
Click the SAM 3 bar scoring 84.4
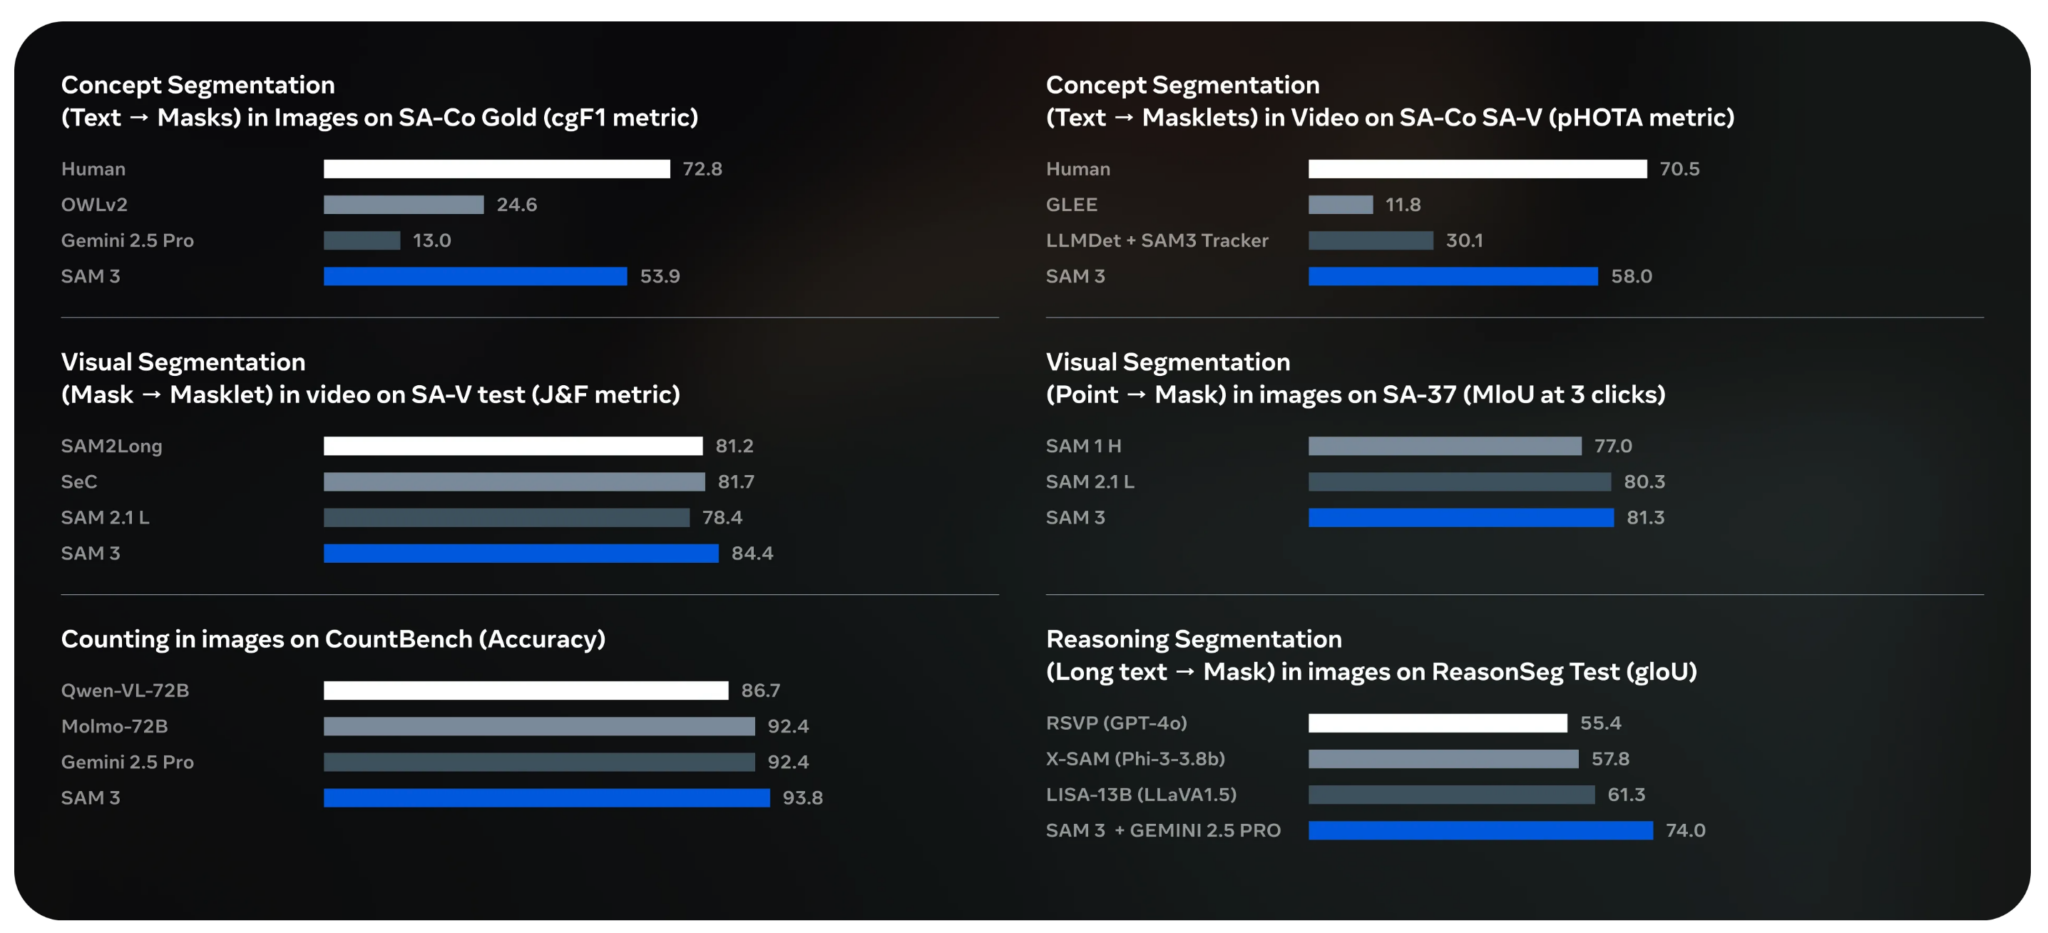coord(521,553)
